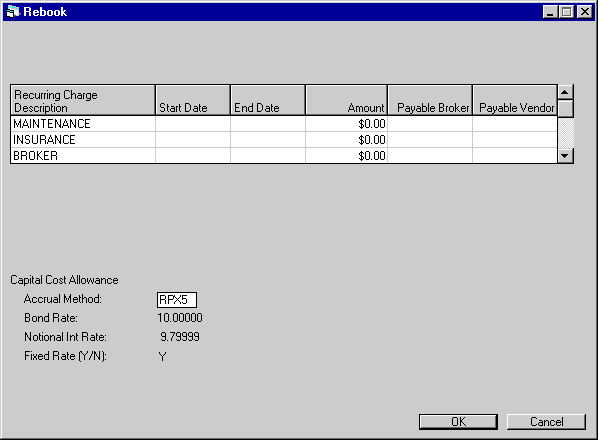Click the scroll down arrow of charges table

pos(565,156)
